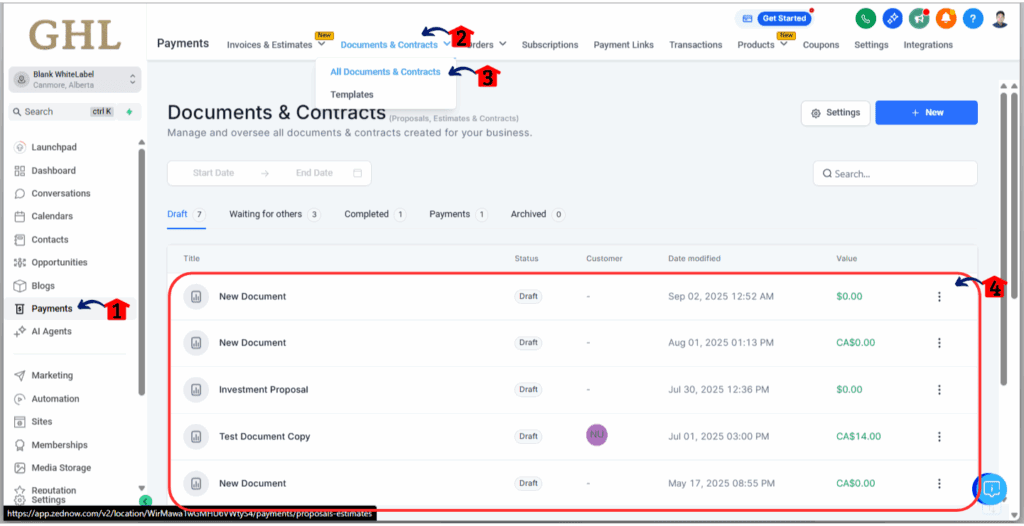This screenshot has width=1024, height=526.
Task: Open the Test Document Copy document
Action: 264,436
